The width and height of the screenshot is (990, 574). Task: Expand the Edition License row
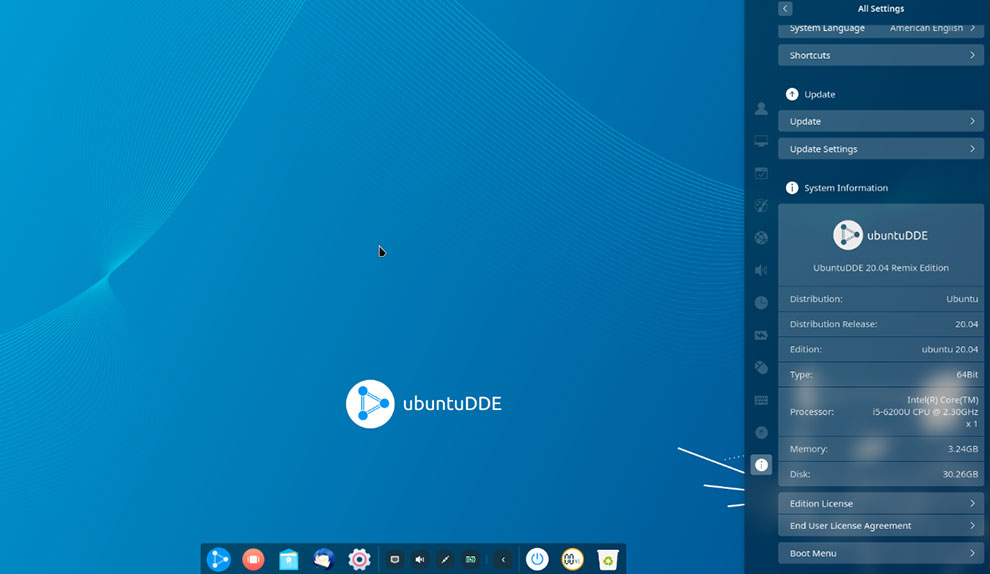881,503
